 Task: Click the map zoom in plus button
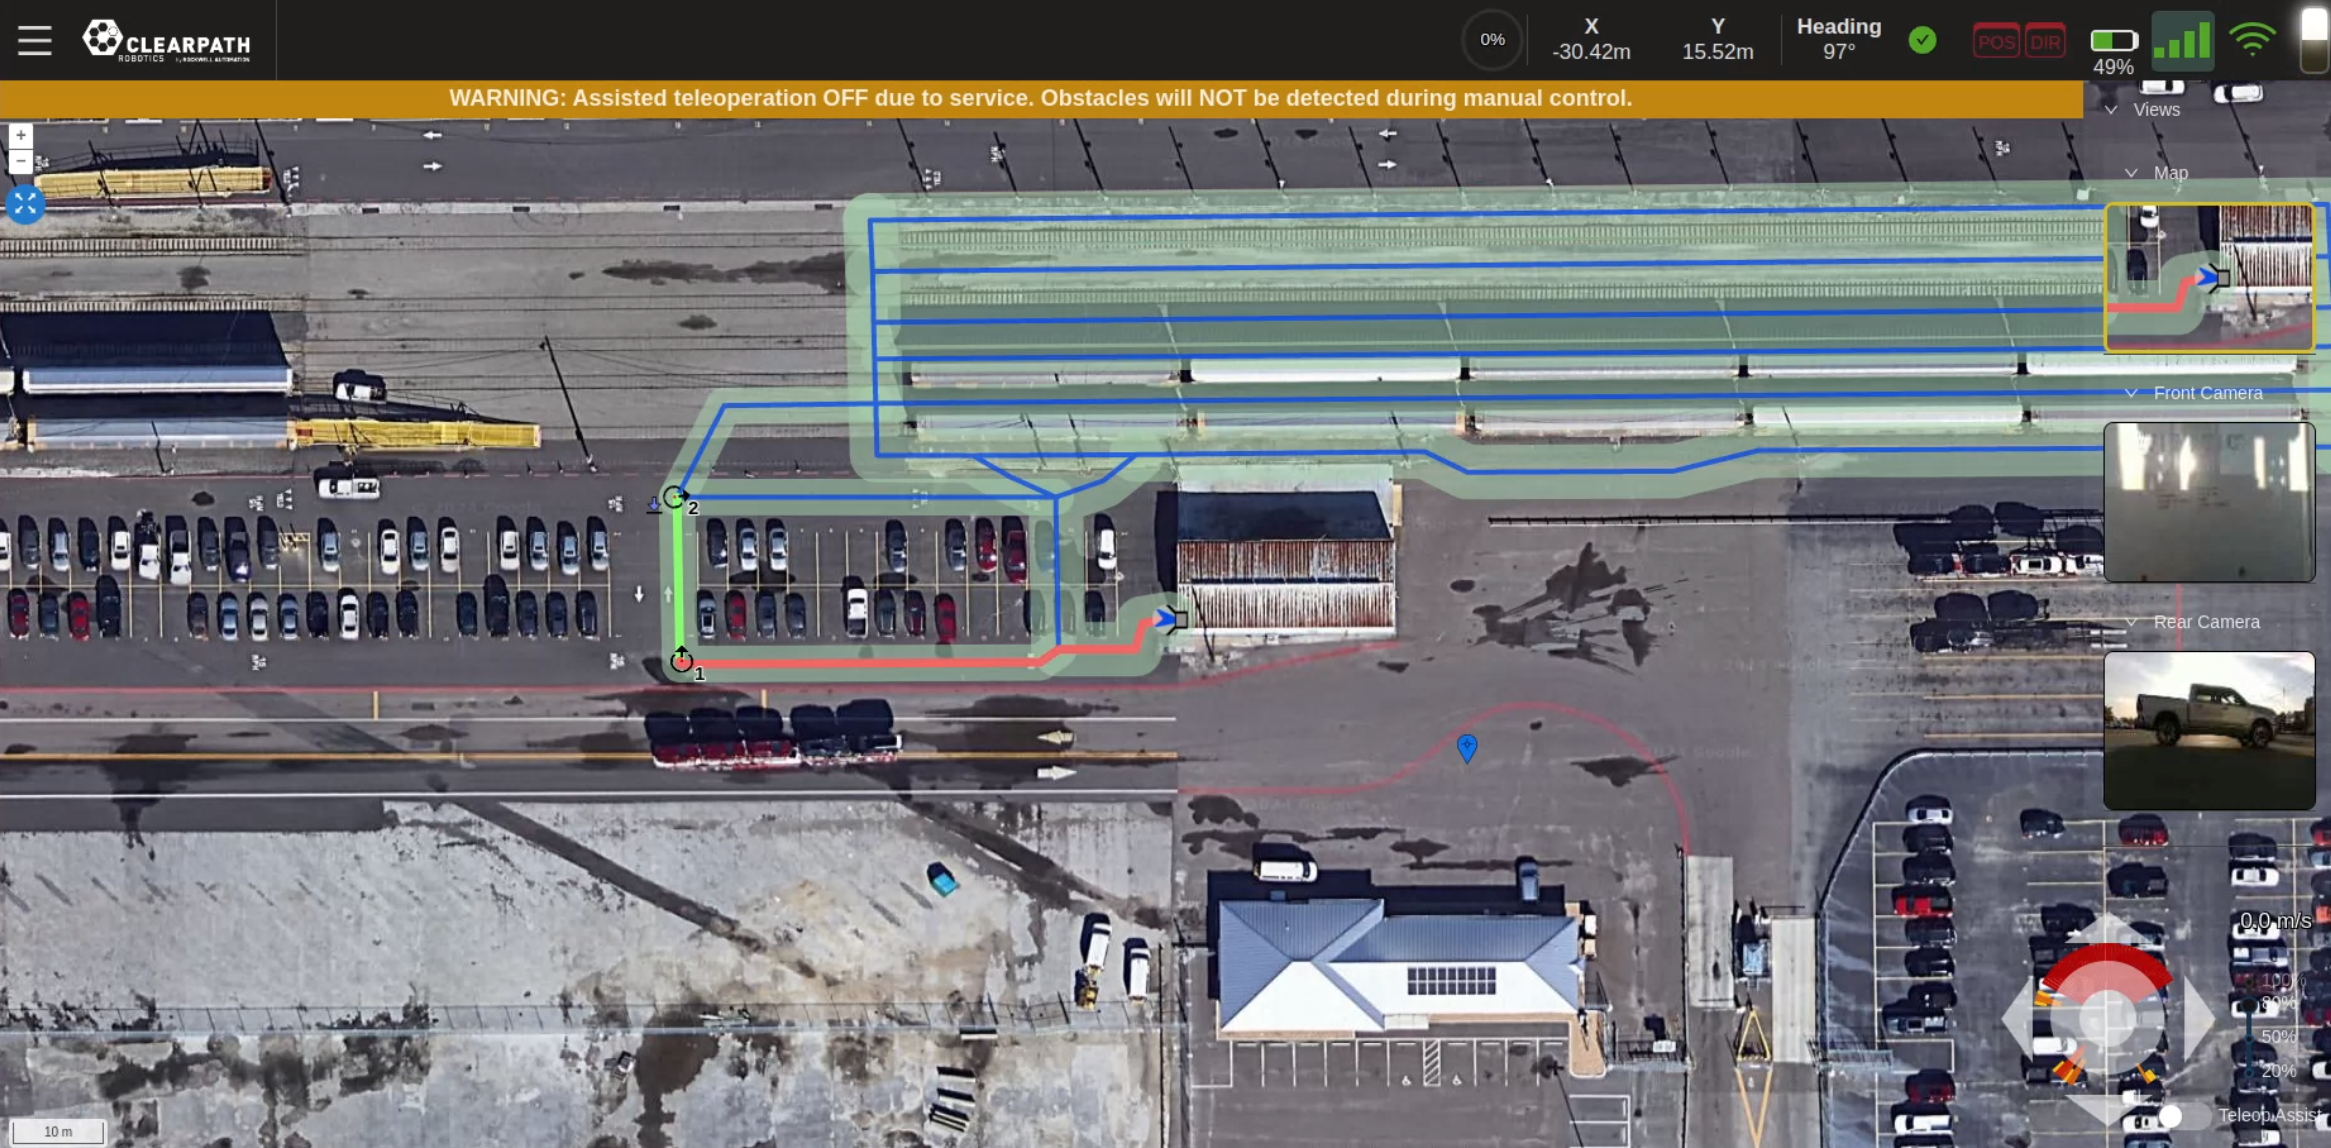click(x=21, y=135)
